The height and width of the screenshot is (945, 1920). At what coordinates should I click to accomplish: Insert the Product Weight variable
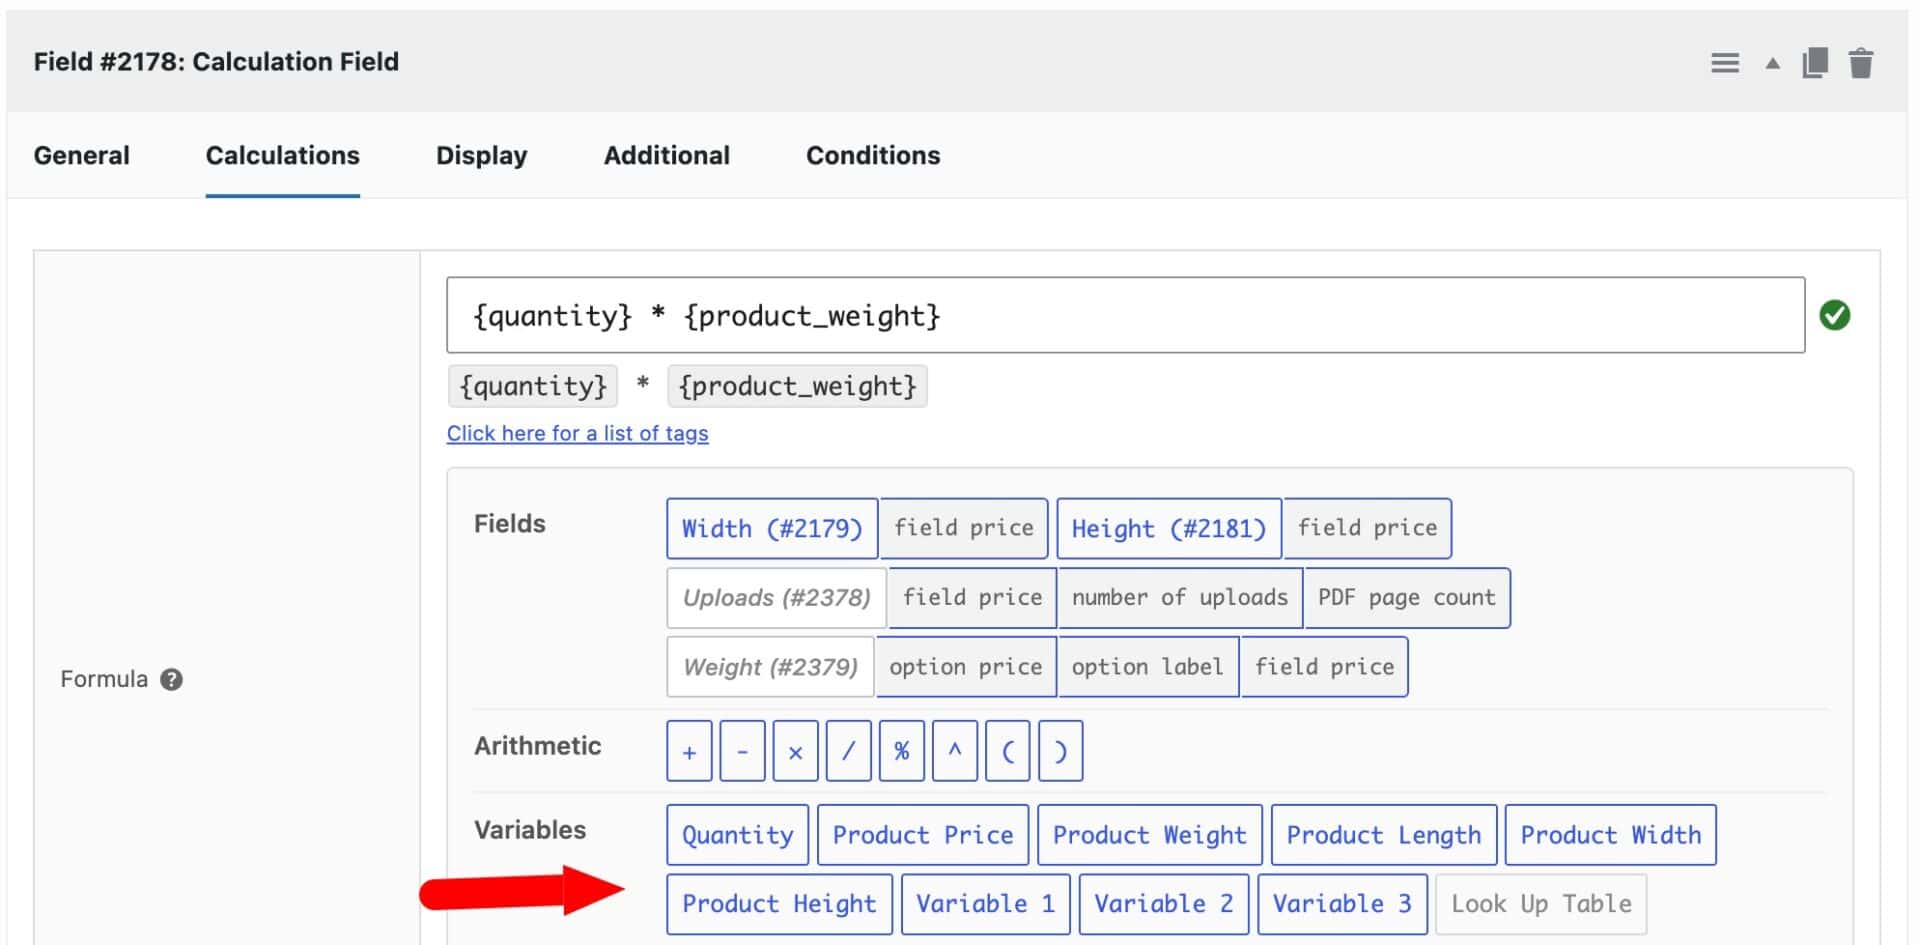(1150, 835)
